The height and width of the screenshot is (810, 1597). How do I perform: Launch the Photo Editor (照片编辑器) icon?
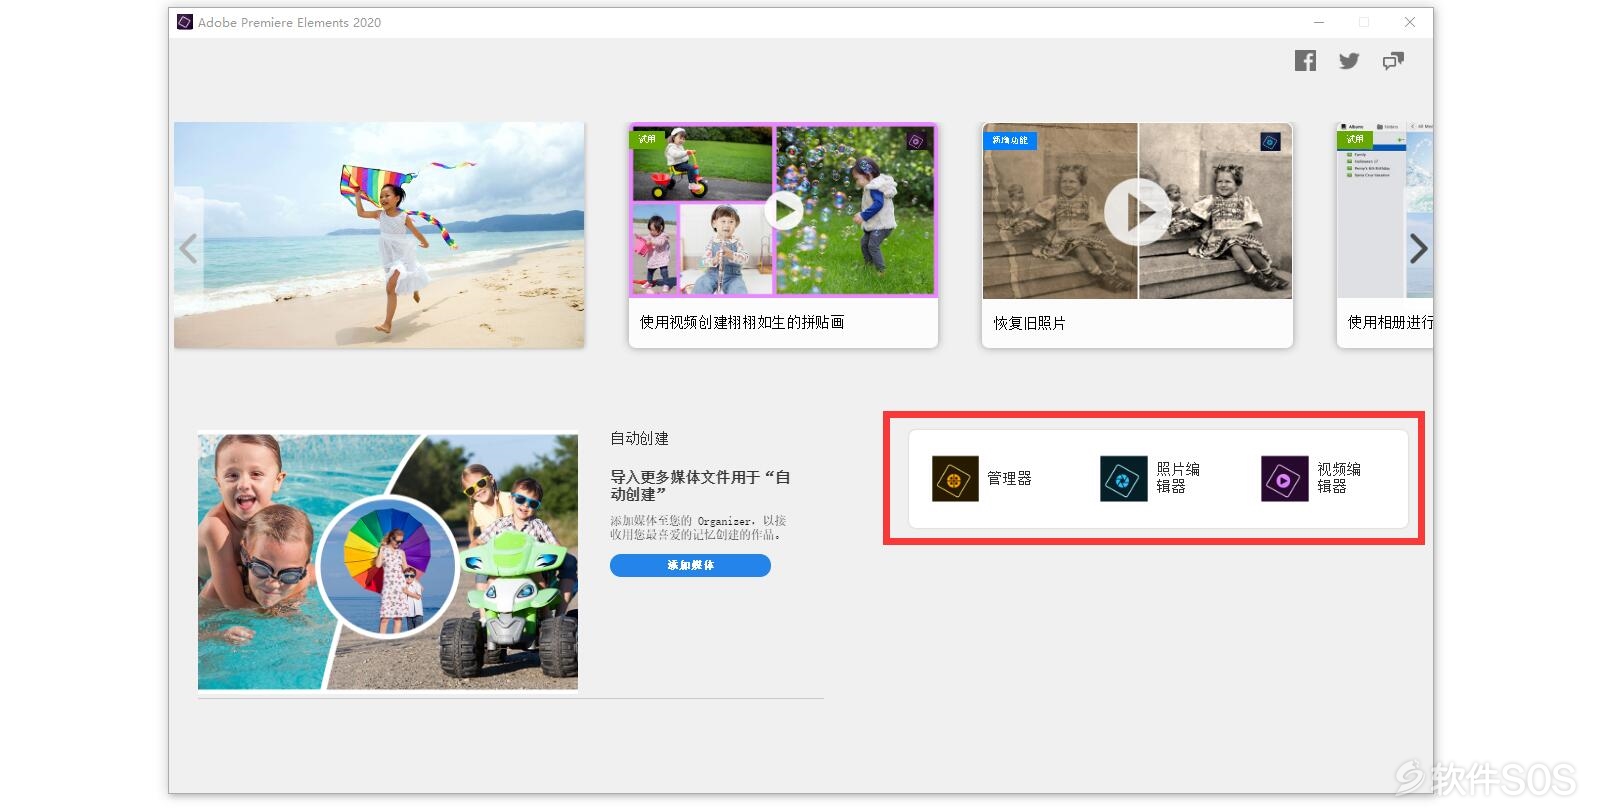point(1123,479)
